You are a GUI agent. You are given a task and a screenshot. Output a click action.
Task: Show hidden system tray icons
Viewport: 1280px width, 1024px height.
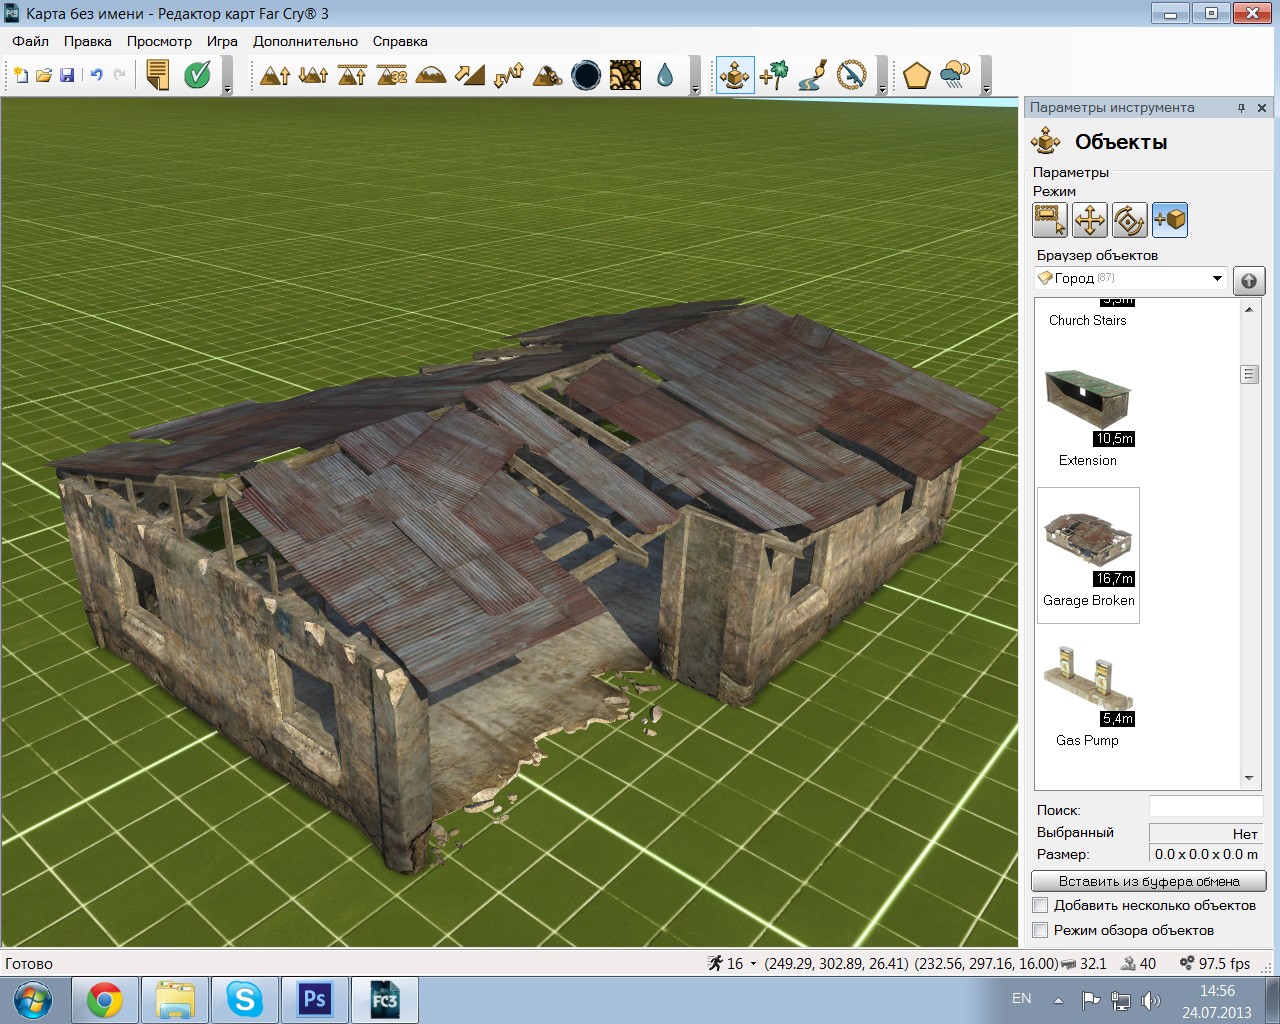coord(1058,1000)
